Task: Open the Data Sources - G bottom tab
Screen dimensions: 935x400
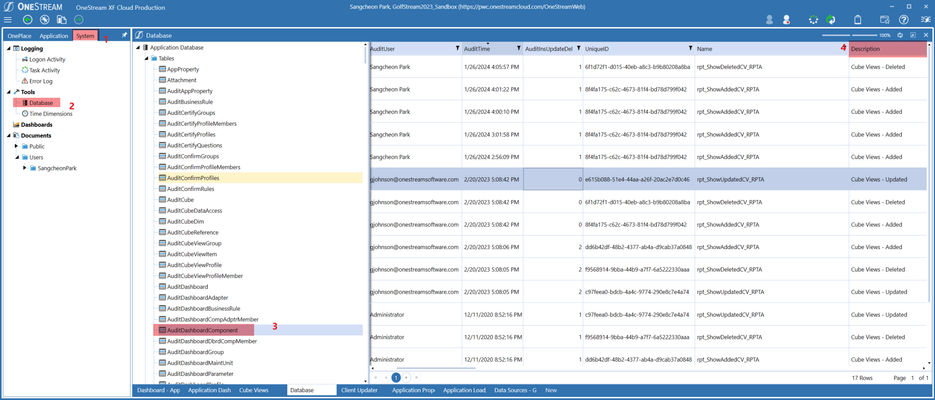Action: pos(516,390)
